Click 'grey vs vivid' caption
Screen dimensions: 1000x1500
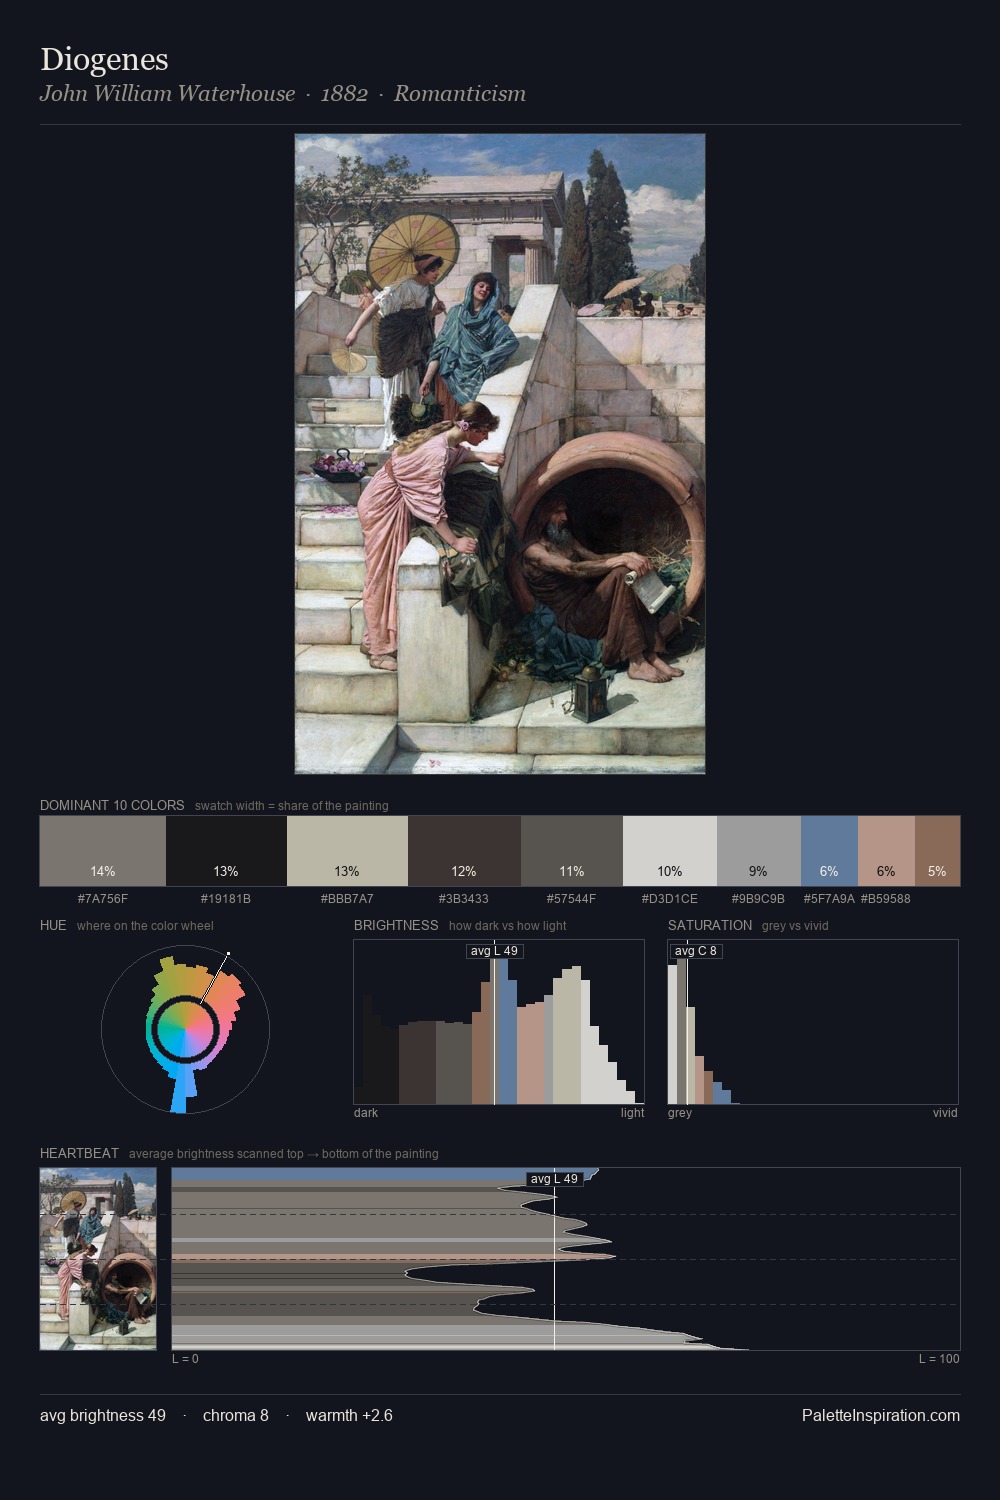click(x=795, y=926)
